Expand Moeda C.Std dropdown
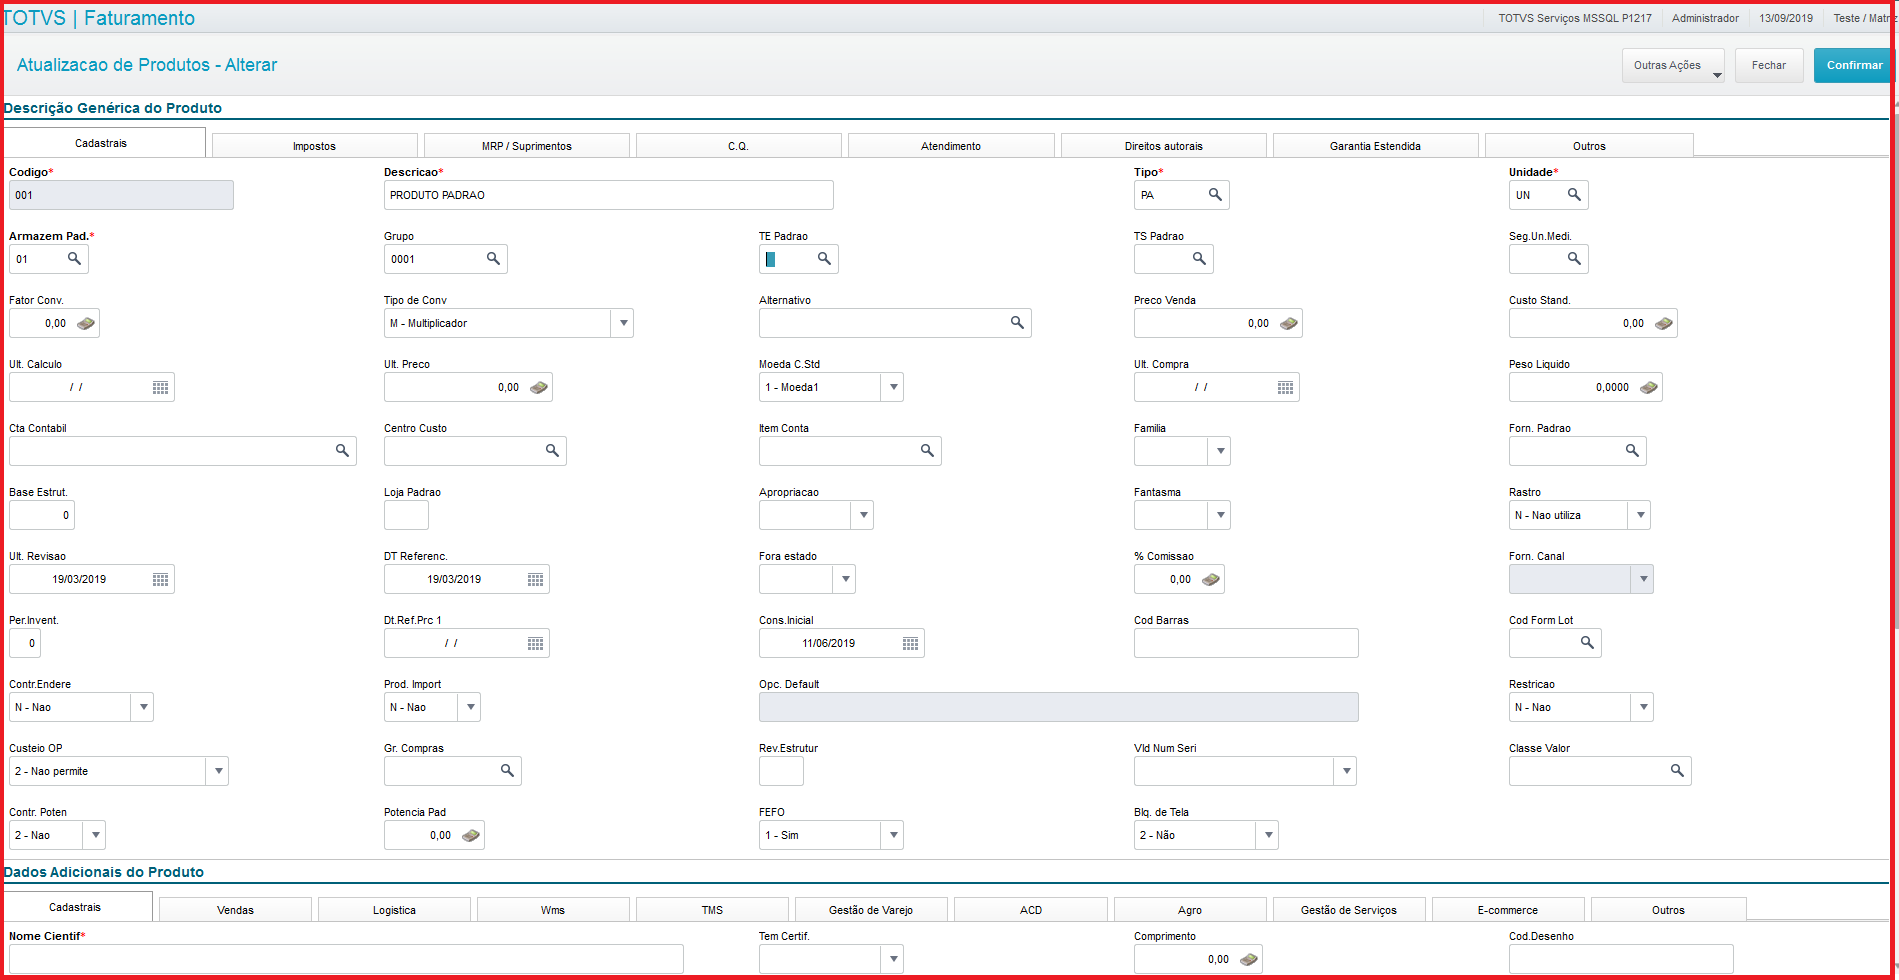 click(x=892, y=387)
